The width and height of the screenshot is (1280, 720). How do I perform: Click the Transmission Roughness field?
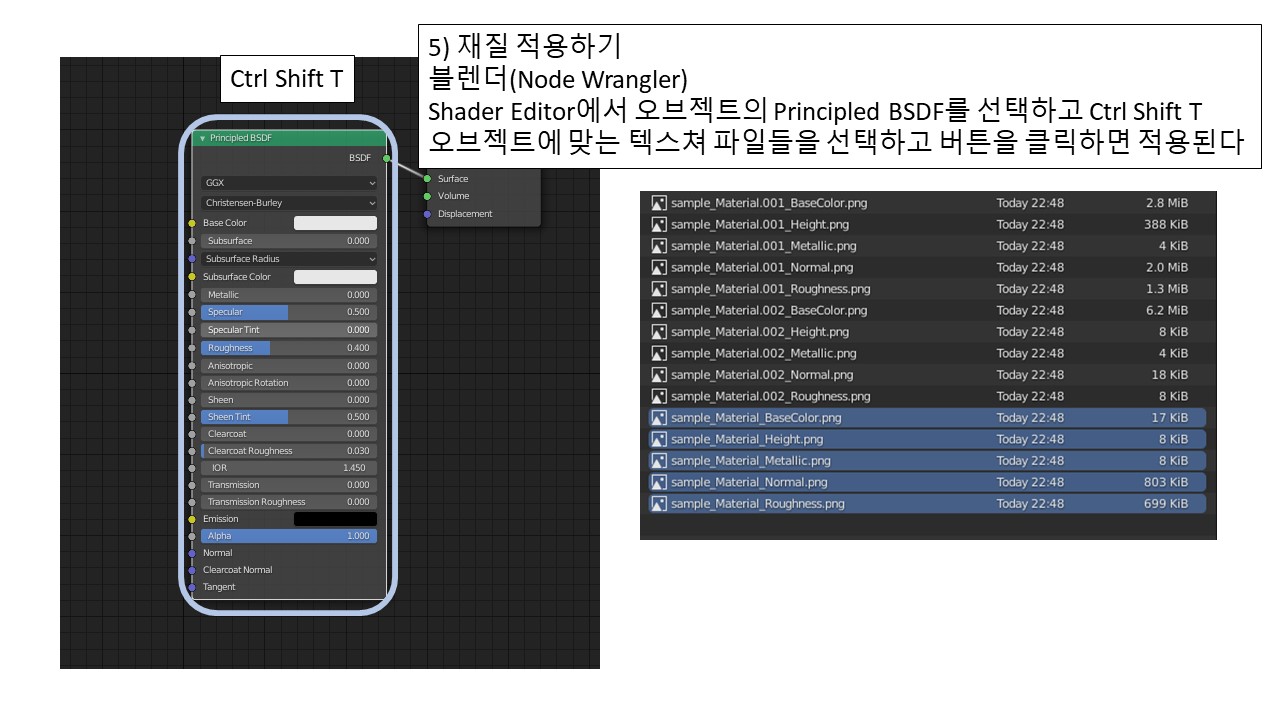pos(289,502)
